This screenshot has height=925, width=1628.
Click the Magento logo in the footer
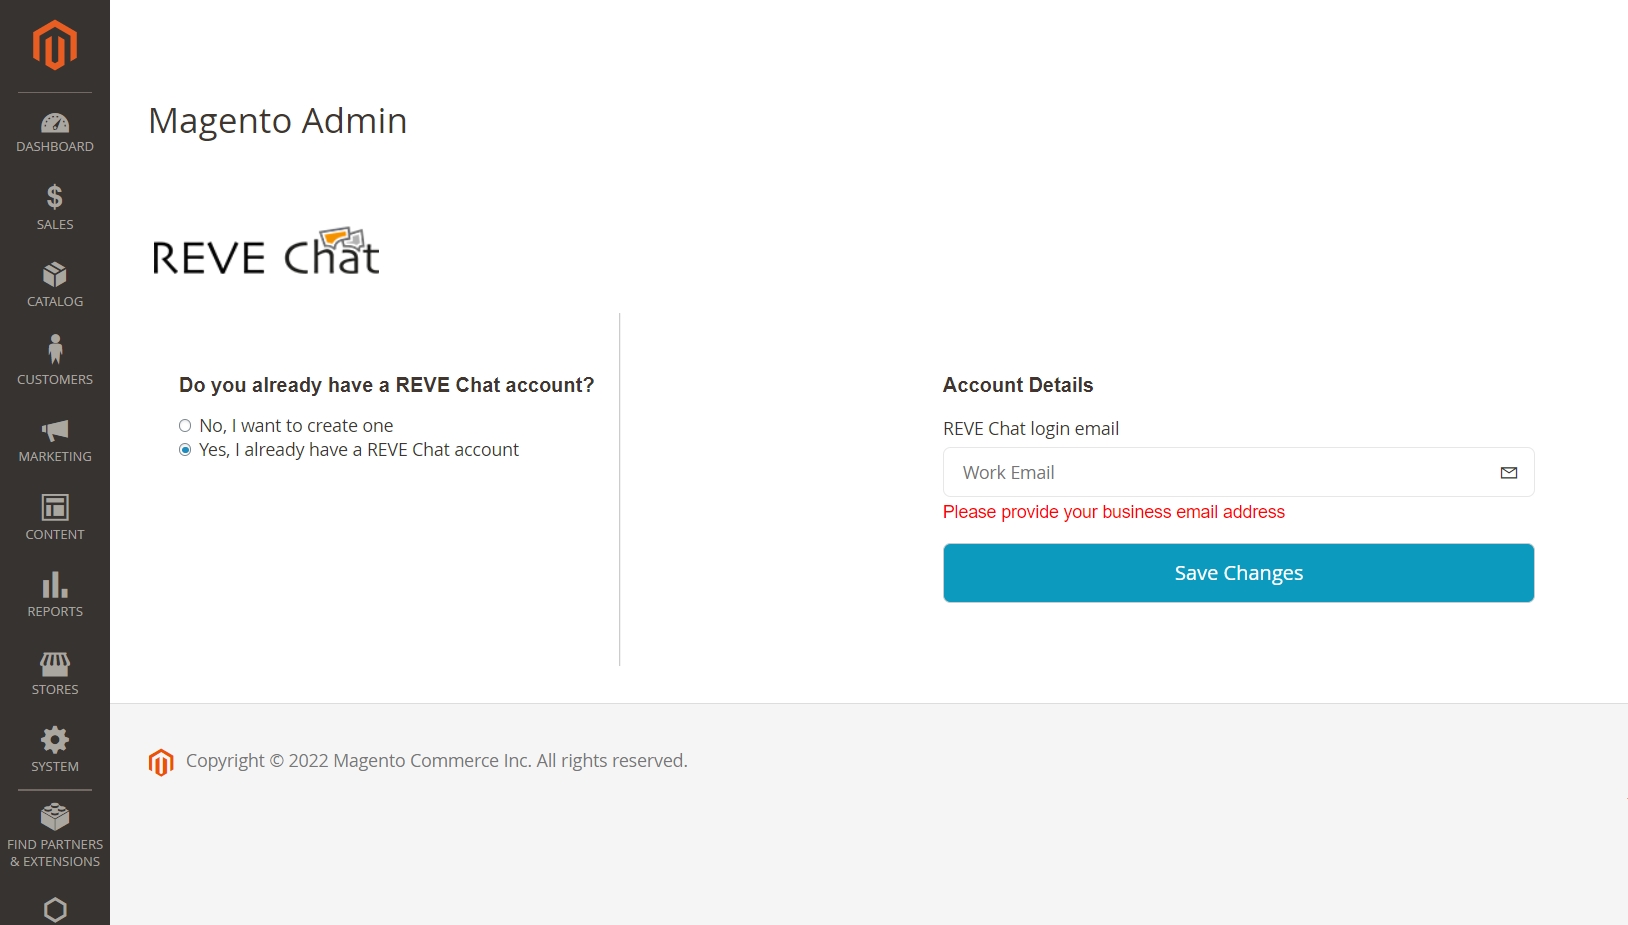pyautogui.click(x=161, y=762)
